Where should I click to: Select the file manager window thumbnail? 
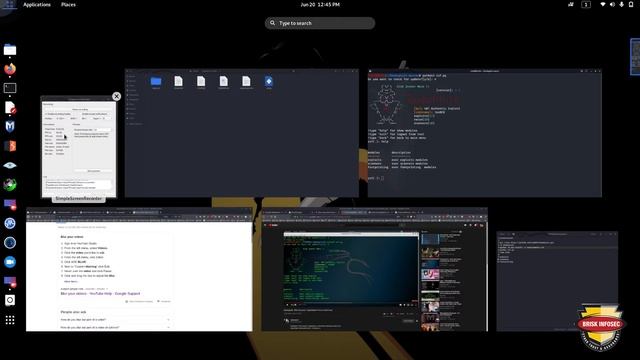242,133
